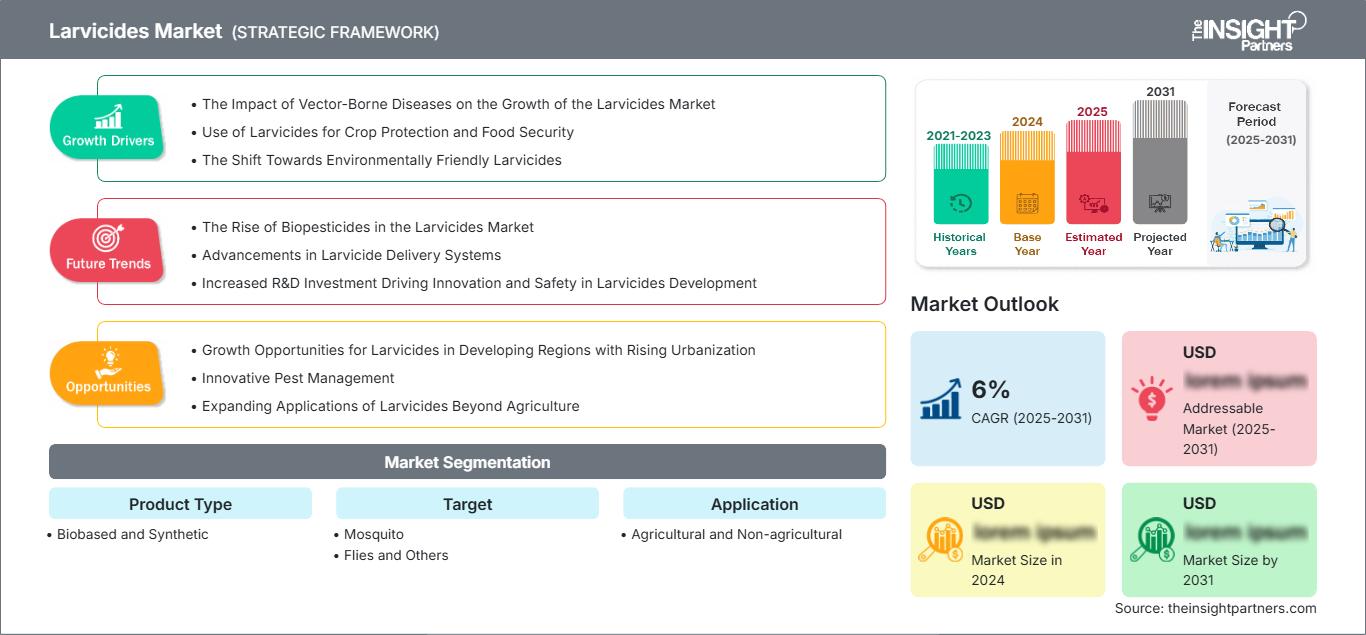Click the Market Size in 2024 icon
The height and width of the screenshot is (635, 1366).
click(x=941, y=540)
